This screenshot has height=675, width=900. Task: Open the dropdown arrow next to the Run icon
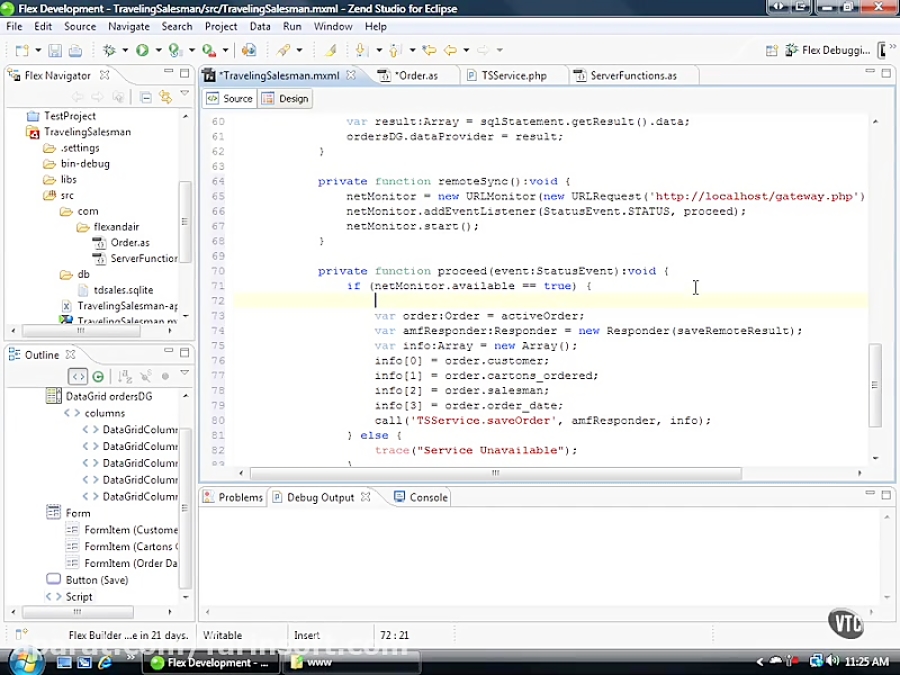click(156, 50)
